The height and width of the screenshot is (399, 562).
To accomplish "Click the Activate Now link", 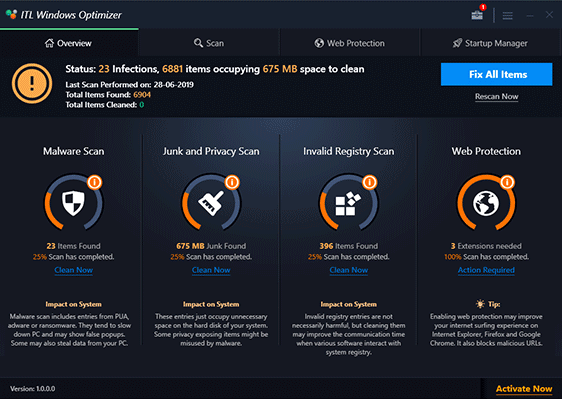I will [524, 389].
